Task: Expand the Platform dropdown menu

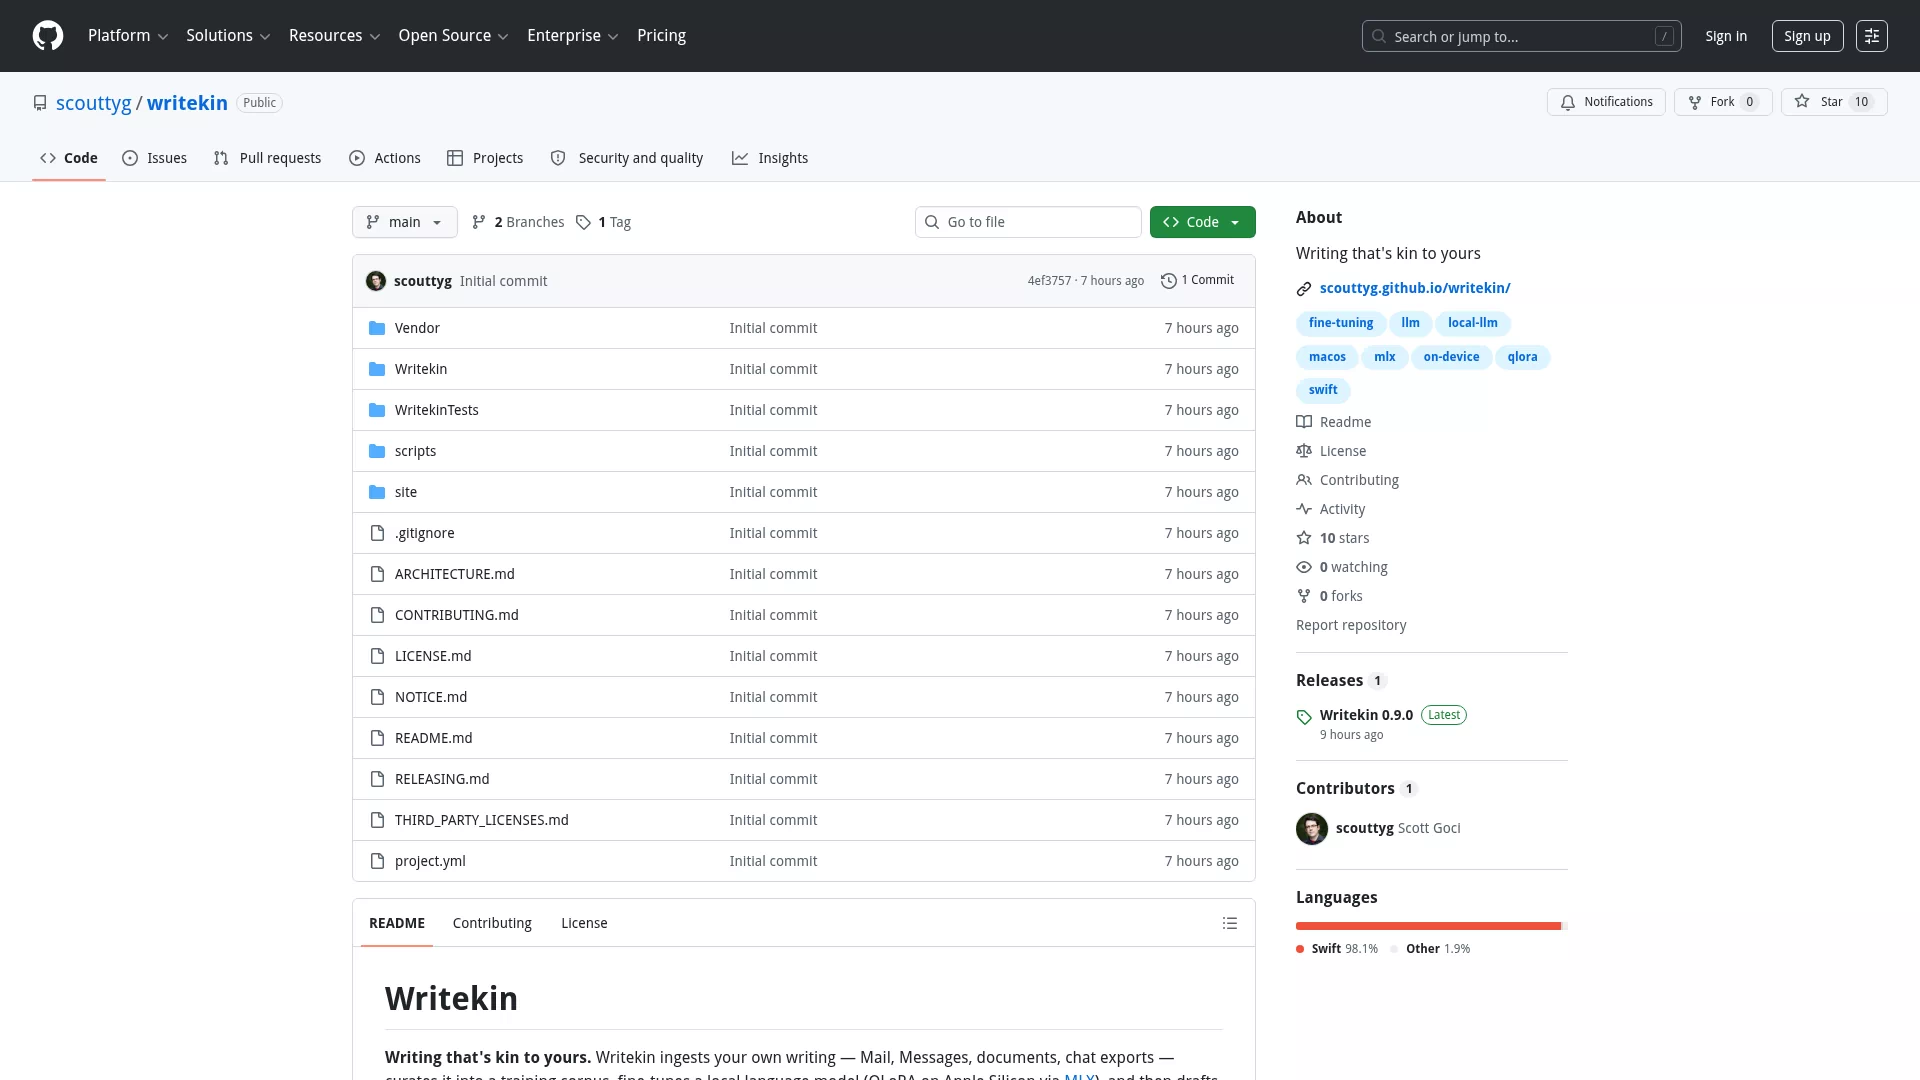Action: click(128, 36)
